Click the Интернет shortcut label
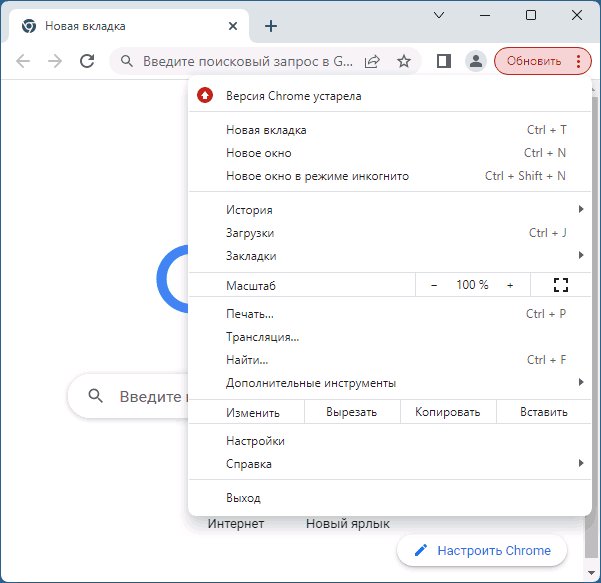This screenshot has height=583, width=601. coord(236,524)
